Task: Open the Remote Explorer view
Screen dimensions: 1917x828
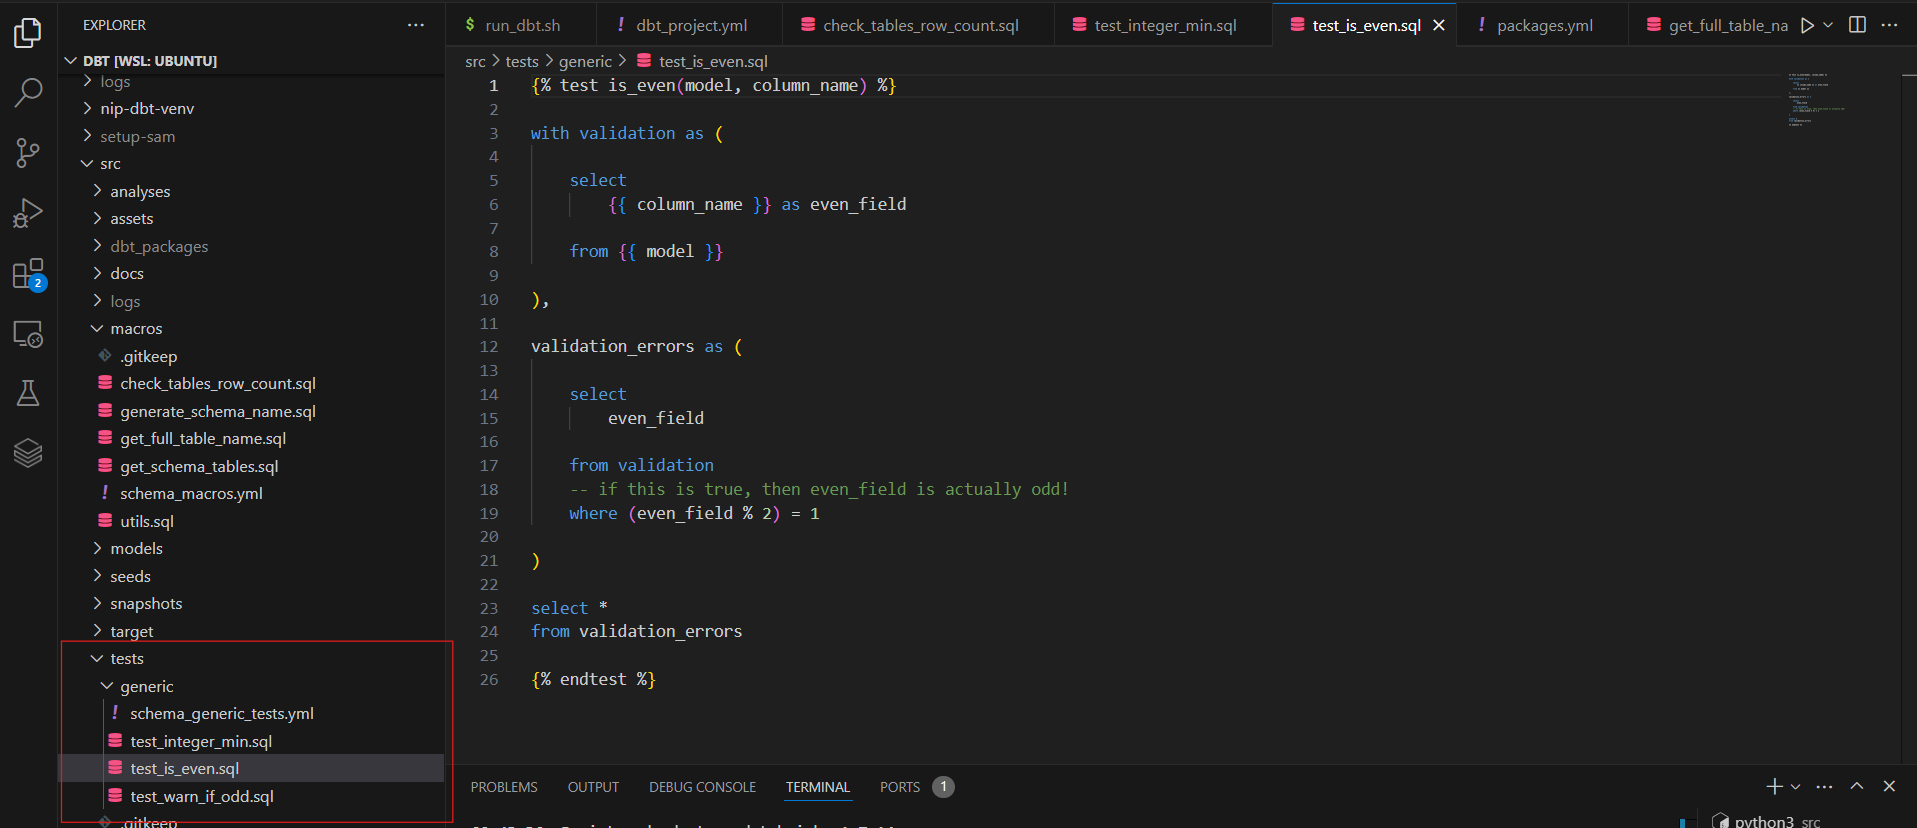Action: [28, 334]
